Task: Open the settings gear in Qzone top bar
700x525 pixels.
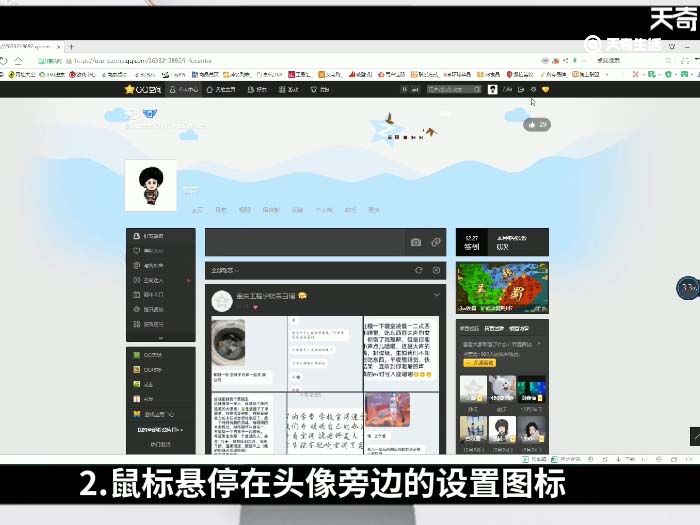Action: point(533,90)
